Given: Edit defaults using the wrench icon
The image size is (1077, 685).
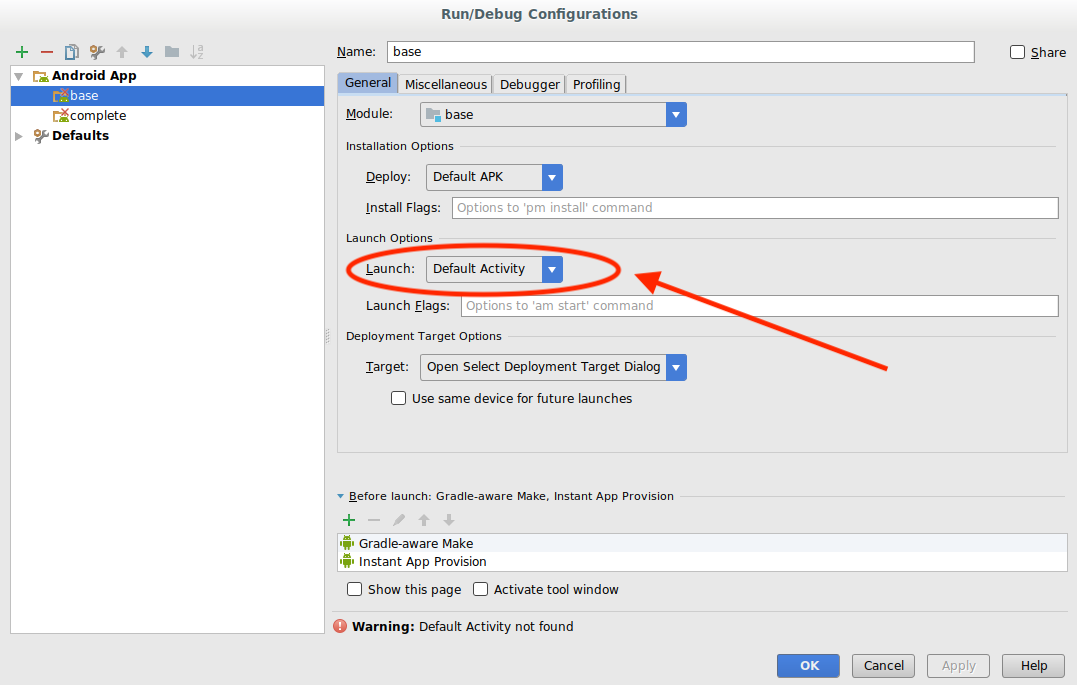Looking at the screenshot, I should tap(97, 52).
